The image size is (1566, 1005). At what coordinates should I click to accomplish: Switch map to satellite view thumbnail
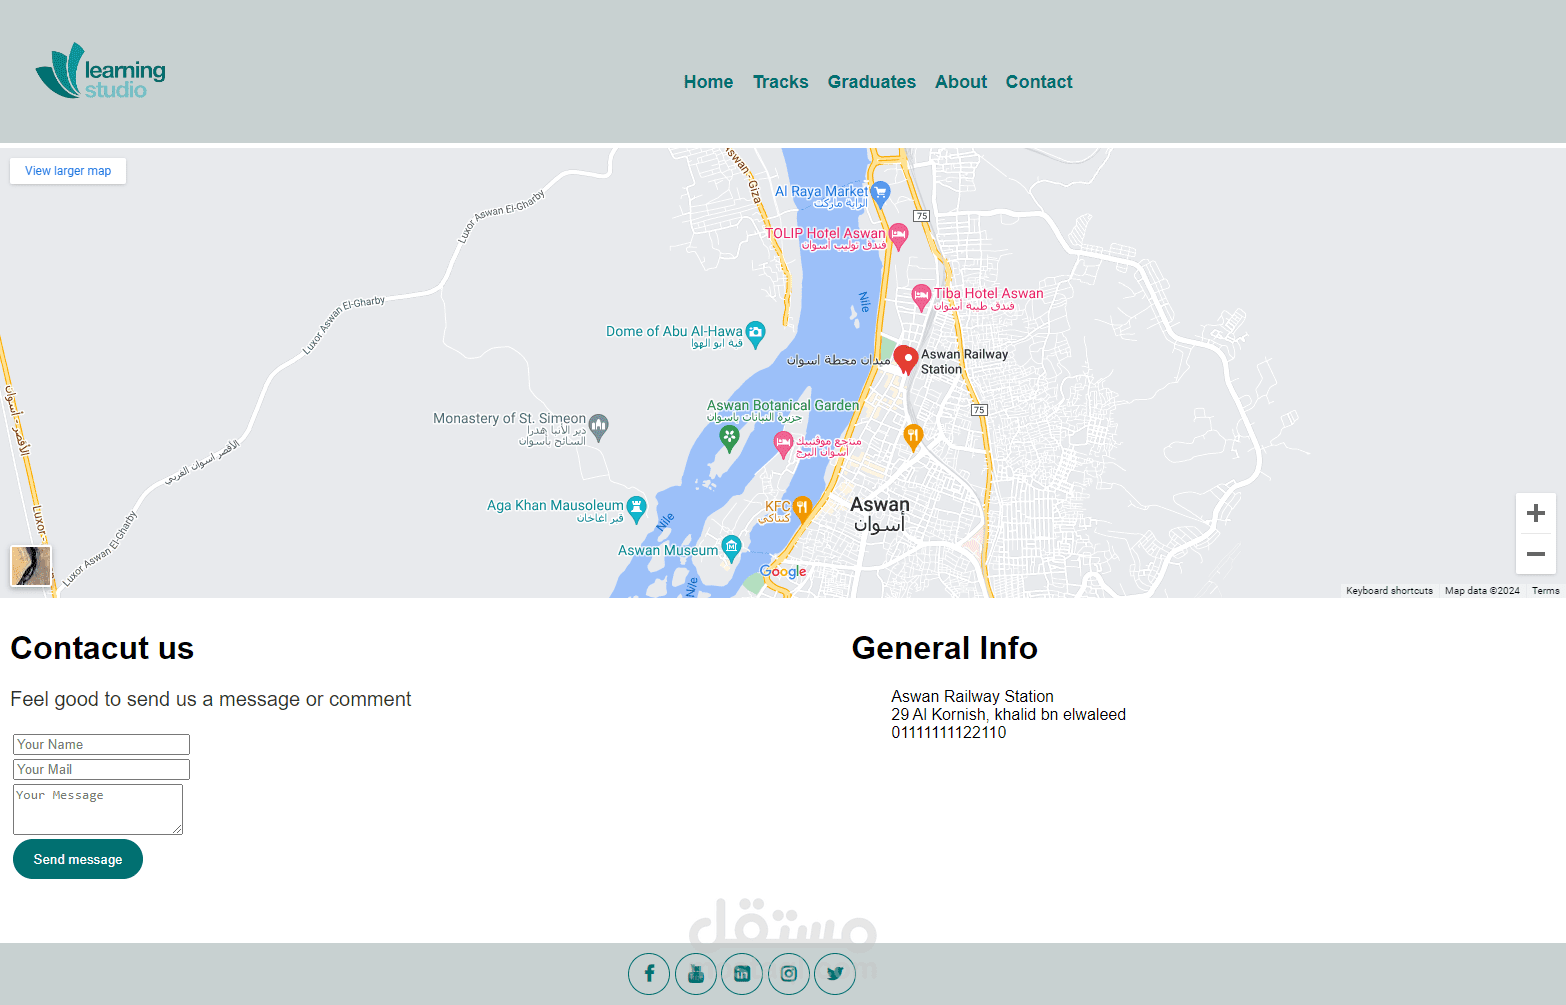(x=31, y=566)
